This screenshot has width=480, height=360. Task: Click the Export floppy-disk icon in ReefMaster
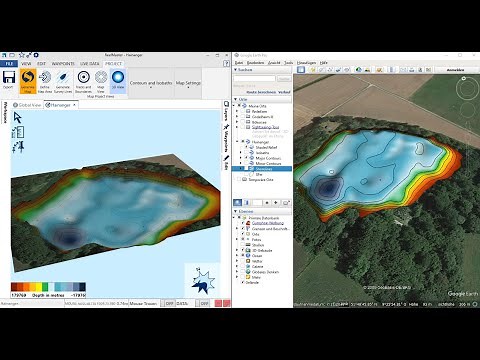coord(9,77)
